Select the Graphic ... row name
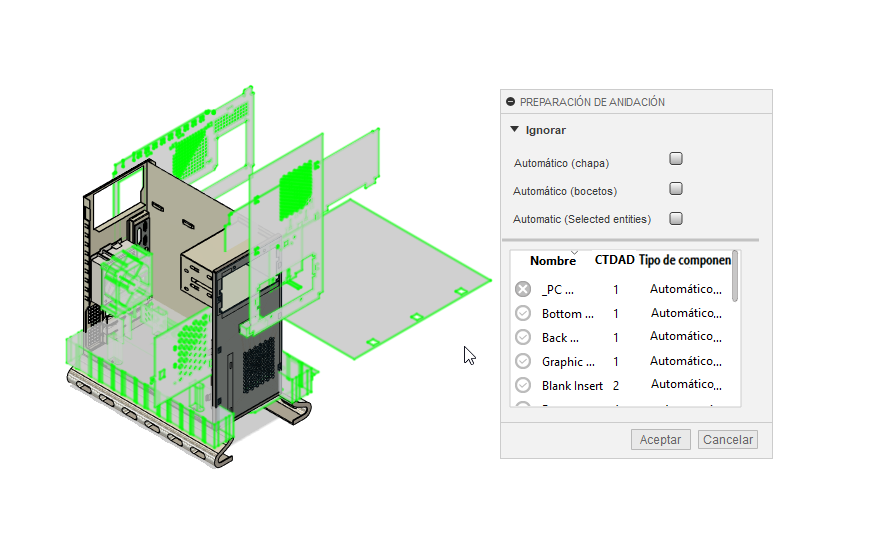877x538 pixels. point(568,362)
